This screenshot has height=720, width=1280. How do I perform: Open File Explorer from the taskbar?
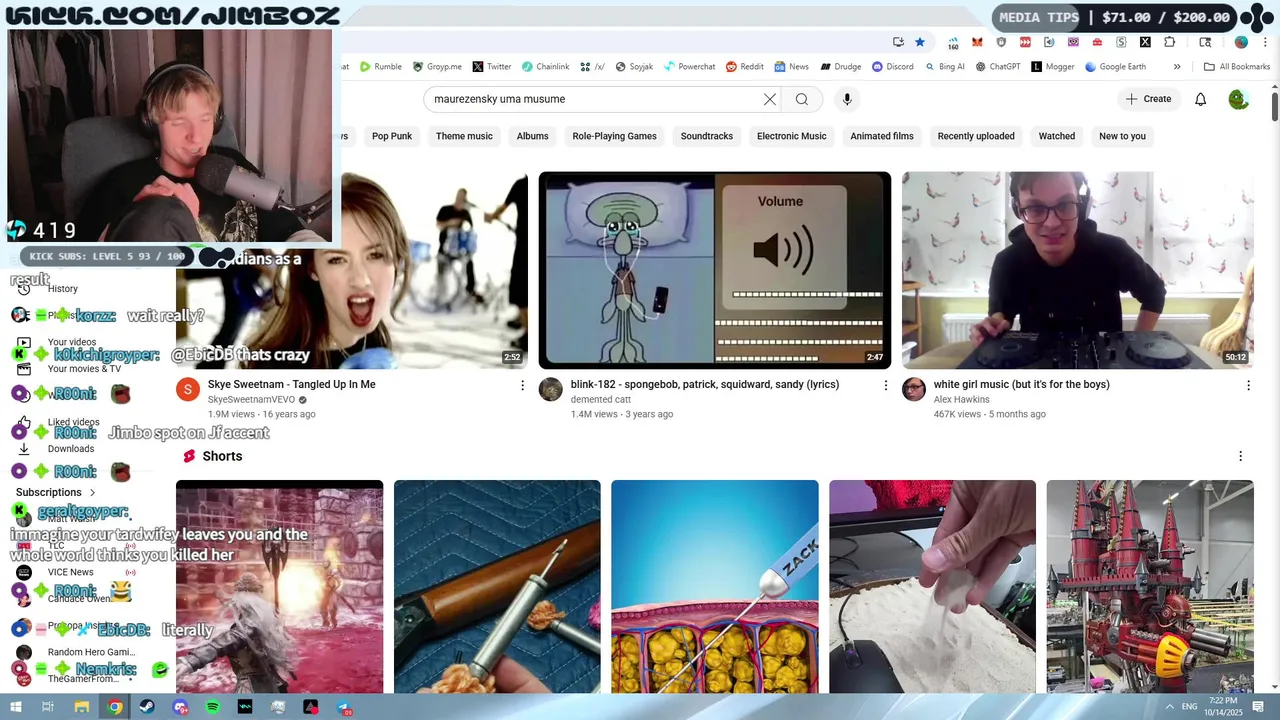point(82,707)
